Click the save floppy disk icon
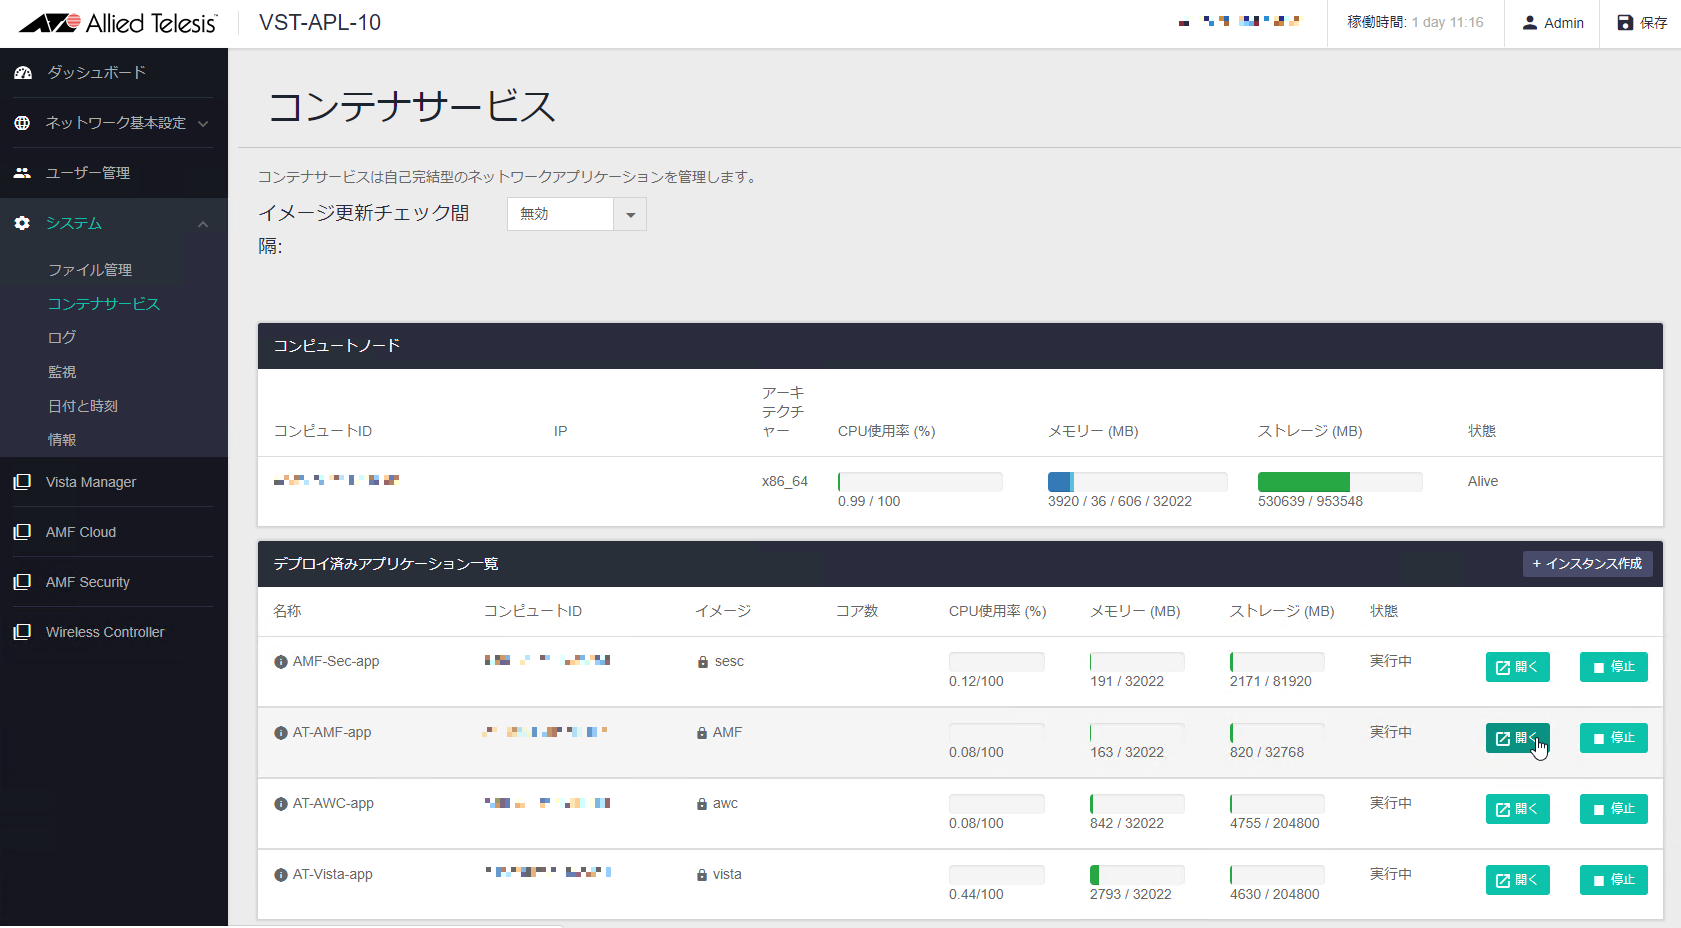 tap(1625, 23)
